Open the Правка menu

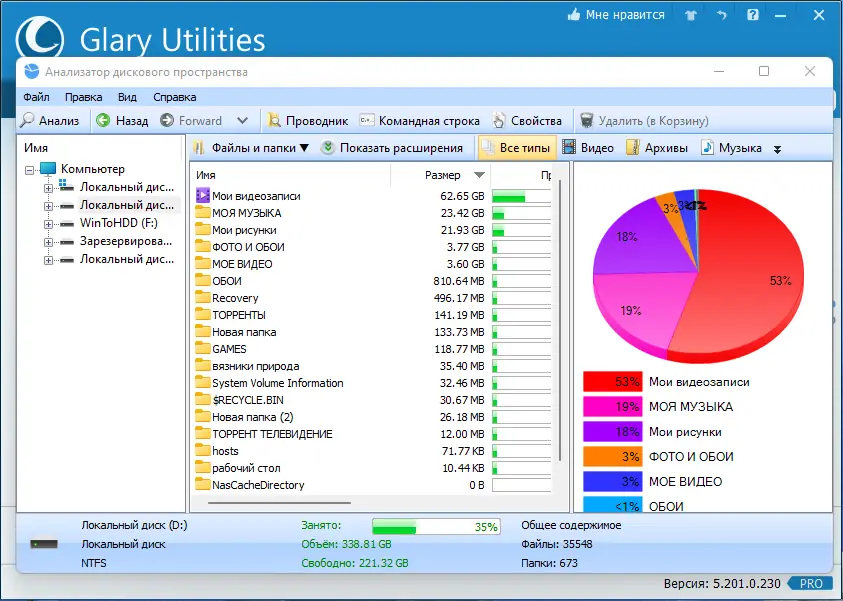[83, 97]
